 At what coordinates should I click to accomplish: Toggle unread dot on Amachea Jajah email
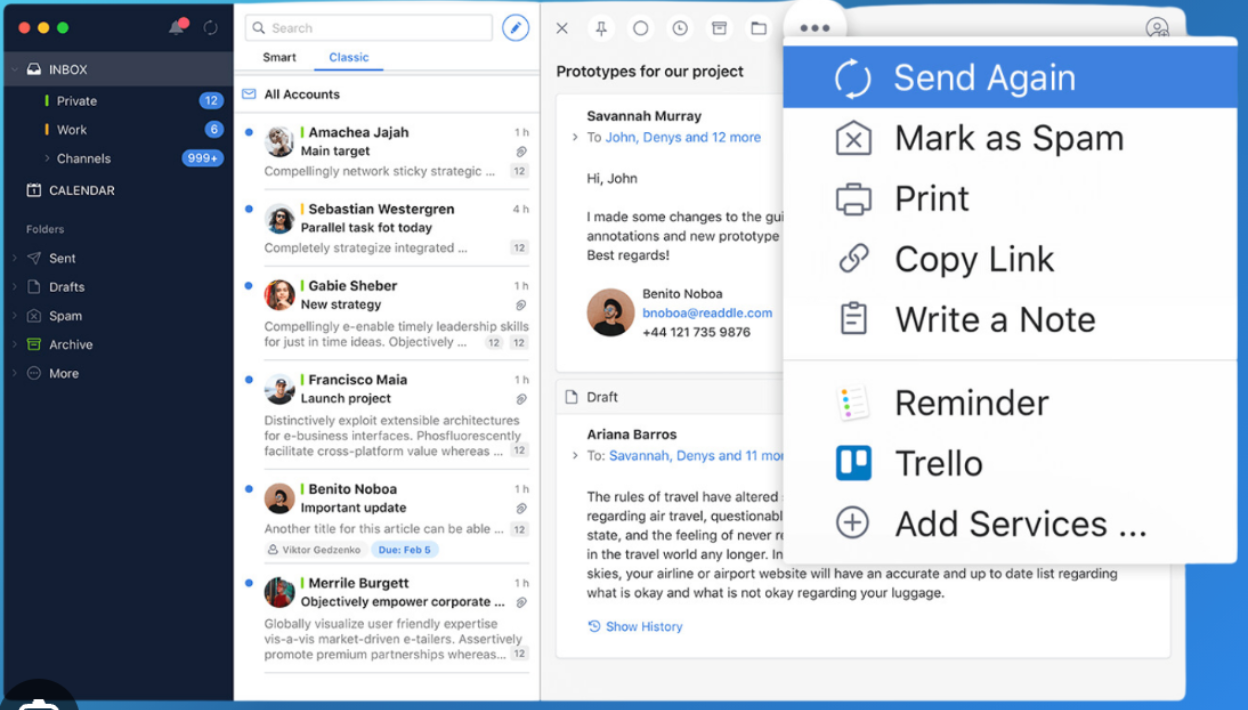(x=249, y=132)
